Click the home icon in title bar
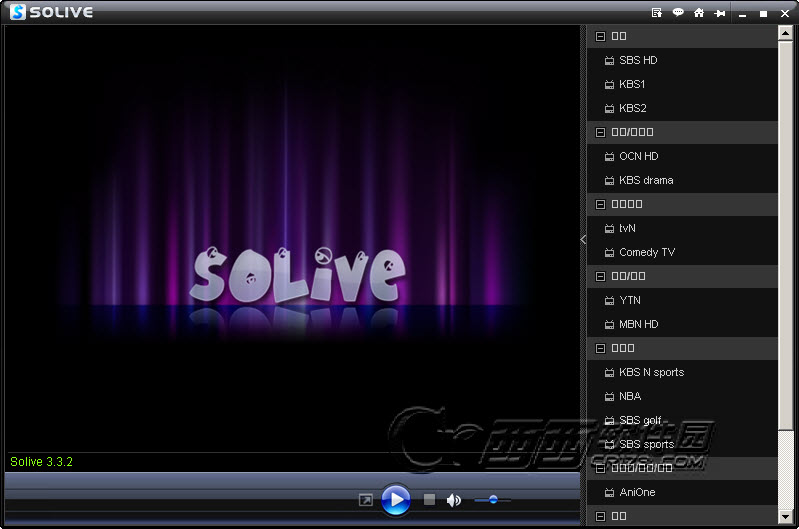This screenshot has width=799, height=529. click(x=699, y=13)
